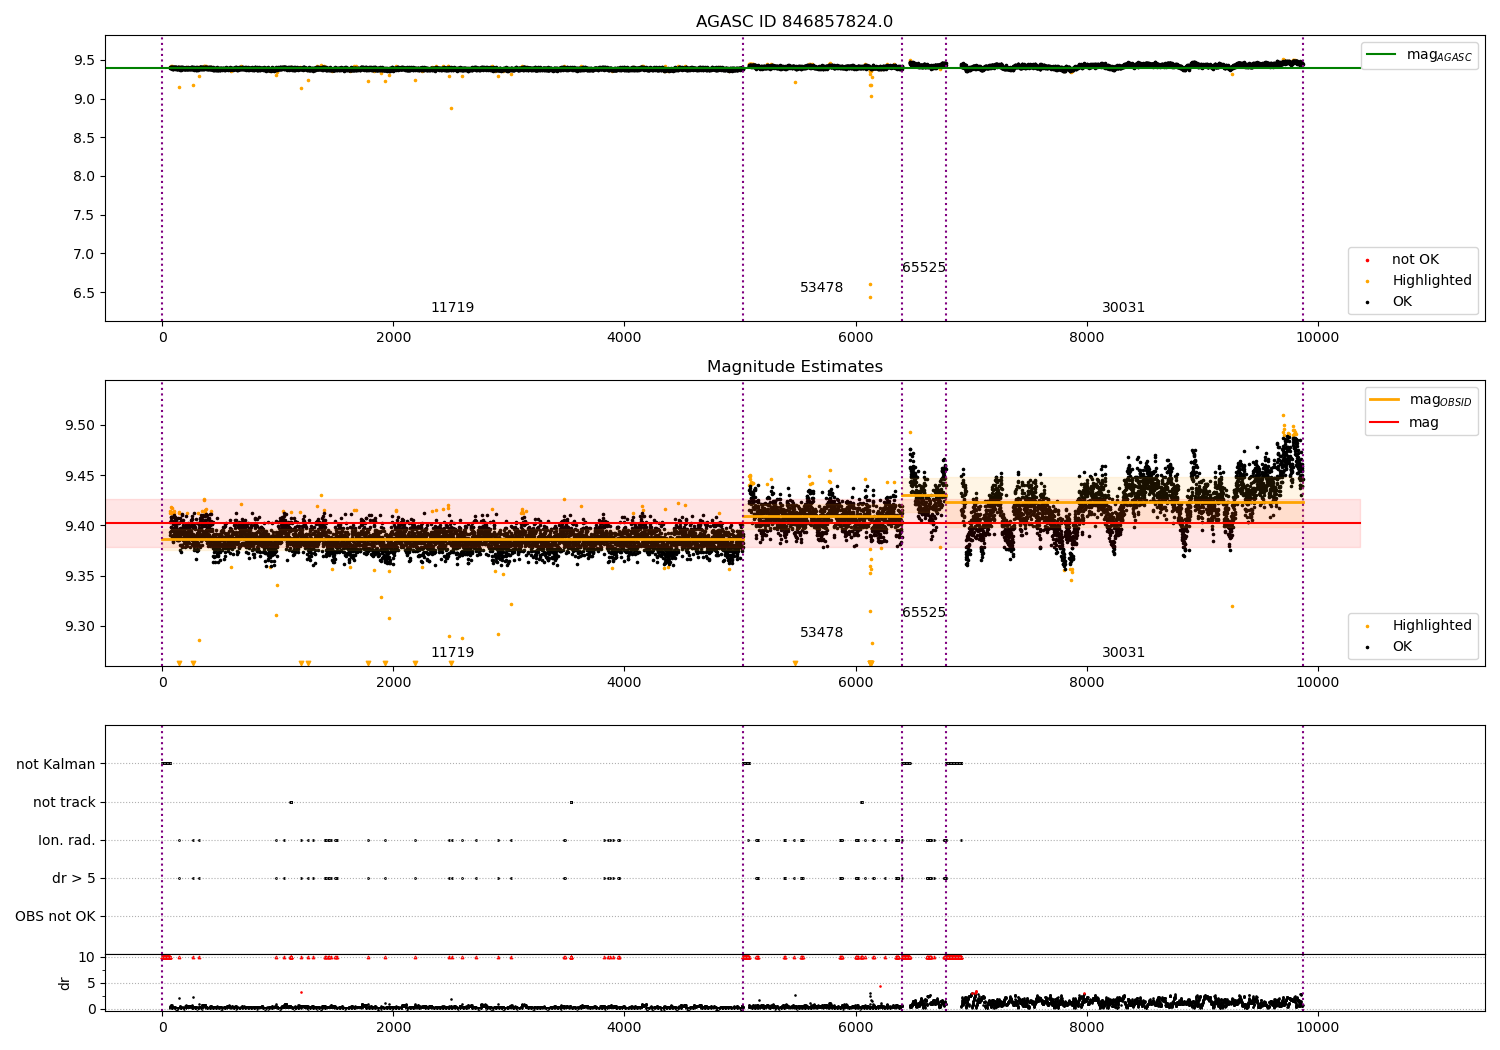
Task: Click the red line sample for mag legend
Action: coord(1384,423)
